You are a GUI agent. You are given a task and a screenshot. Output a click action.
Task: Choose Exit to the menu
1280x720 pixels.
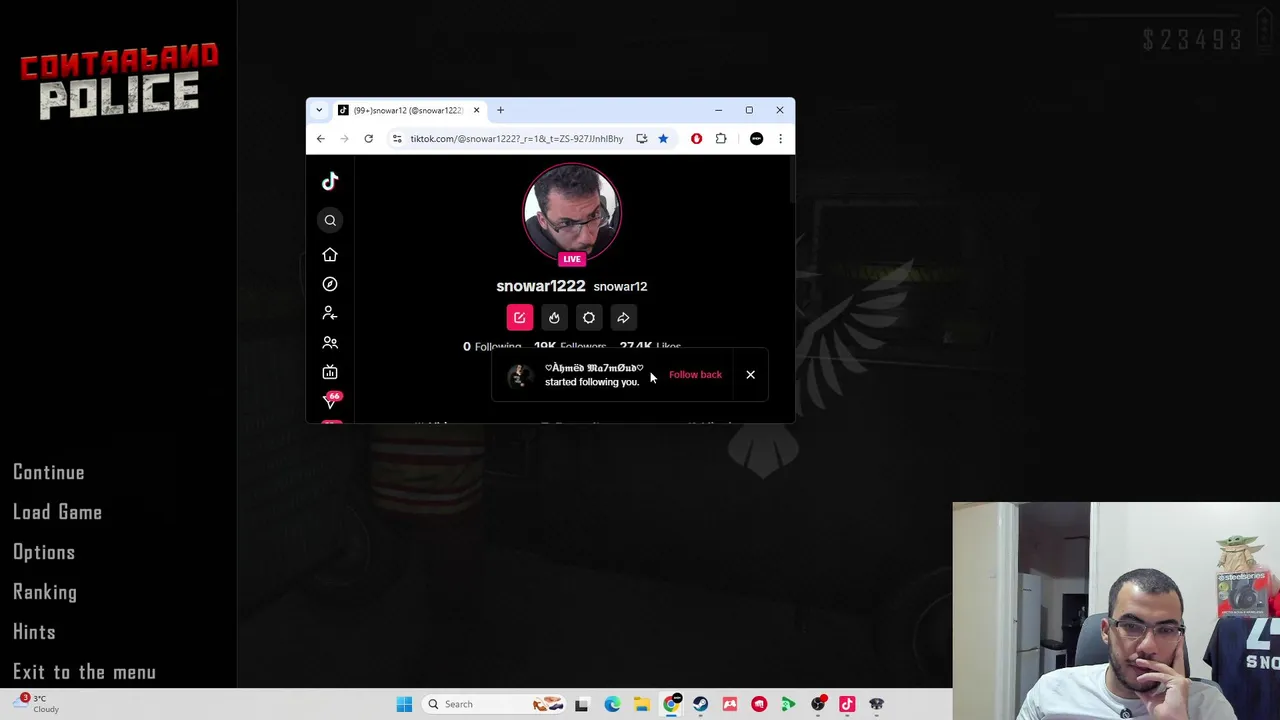tap(84, 672)
